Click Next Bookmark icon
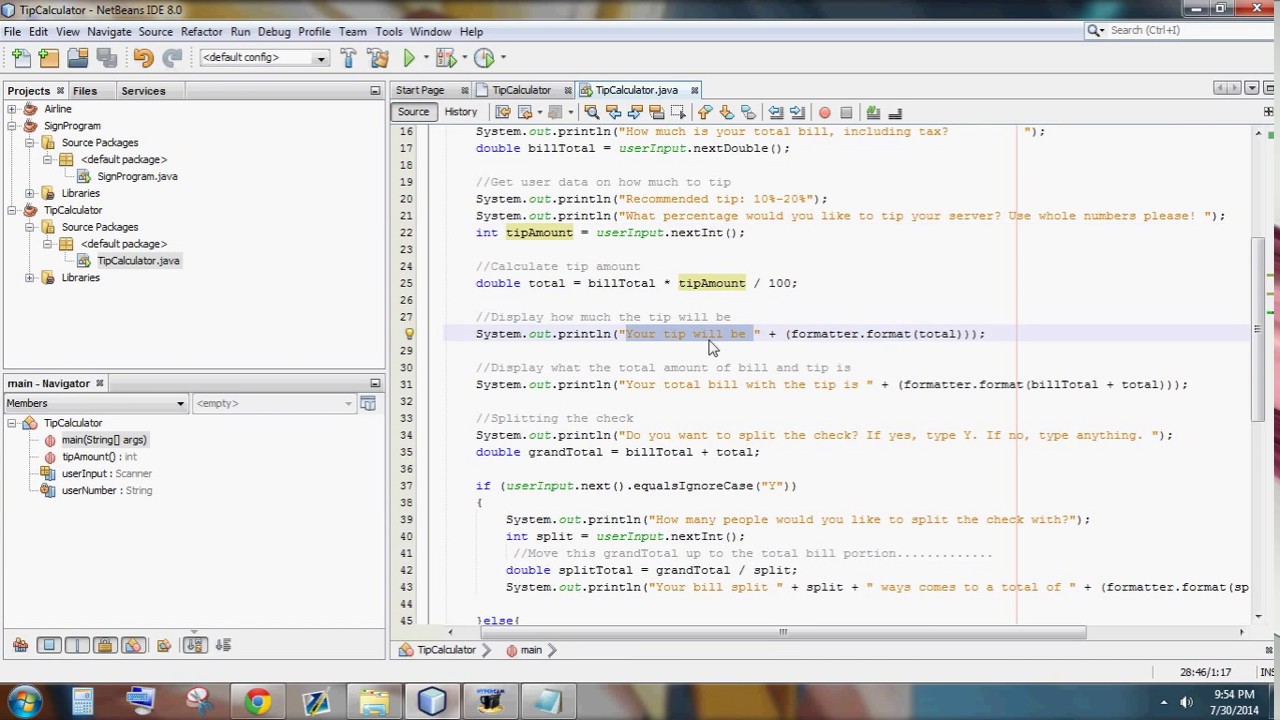The image size is (1280, 720). pos(727,112)
